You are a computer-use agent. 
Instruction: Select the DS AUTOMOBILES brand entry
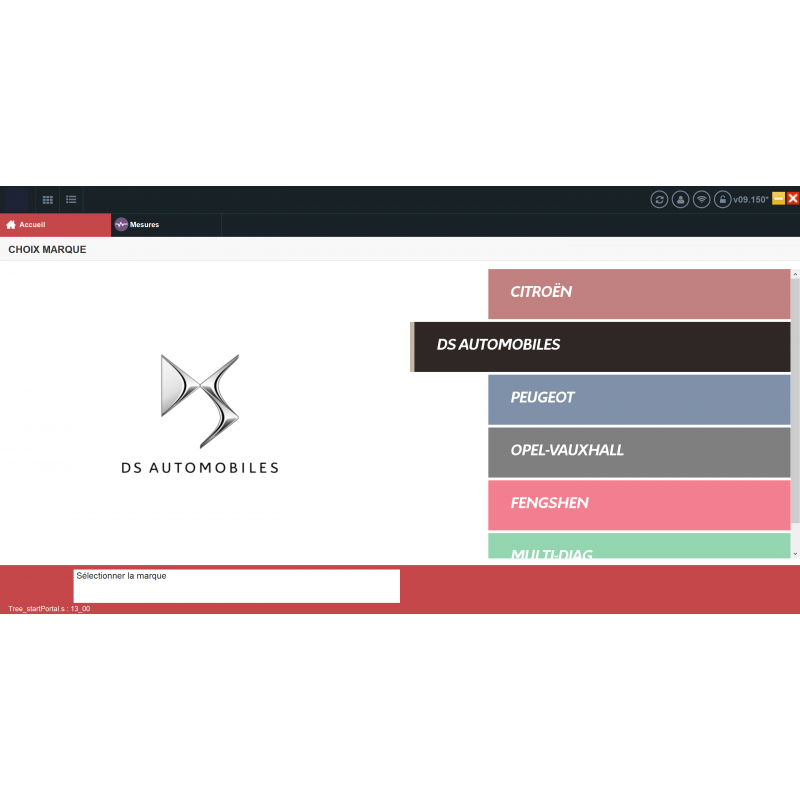pyautogui.click(x=600, y=345)
